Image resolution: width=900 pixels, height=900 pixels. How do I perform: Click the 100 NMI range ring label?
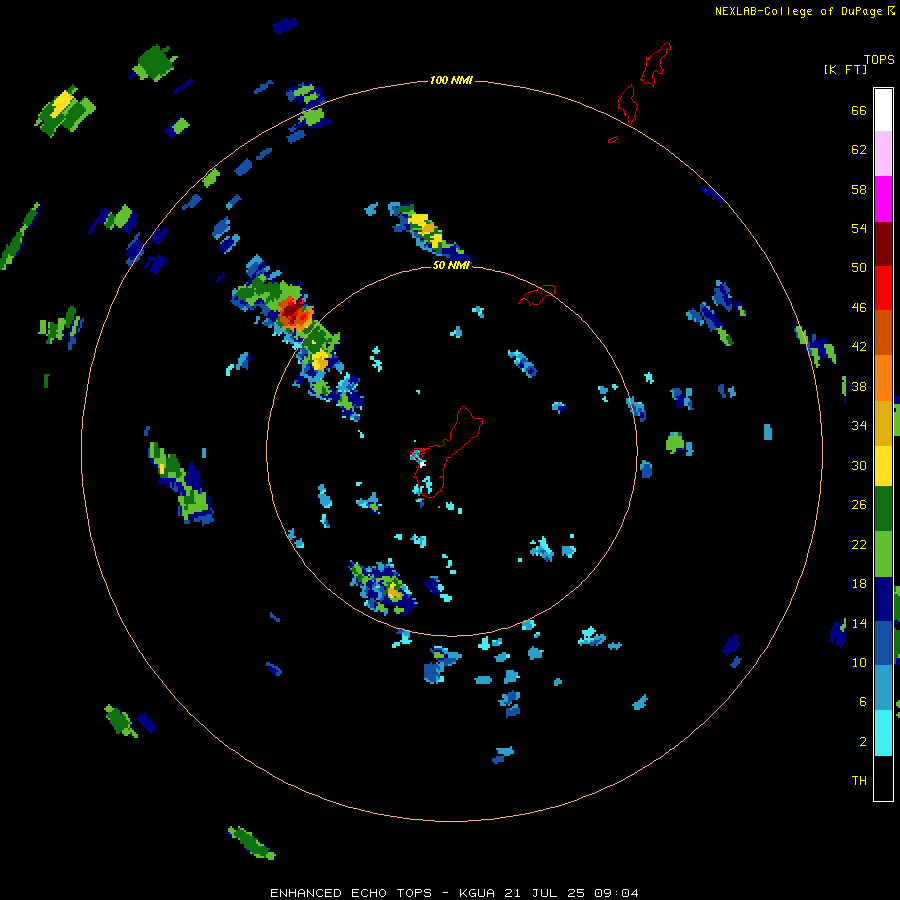(451, 80)
